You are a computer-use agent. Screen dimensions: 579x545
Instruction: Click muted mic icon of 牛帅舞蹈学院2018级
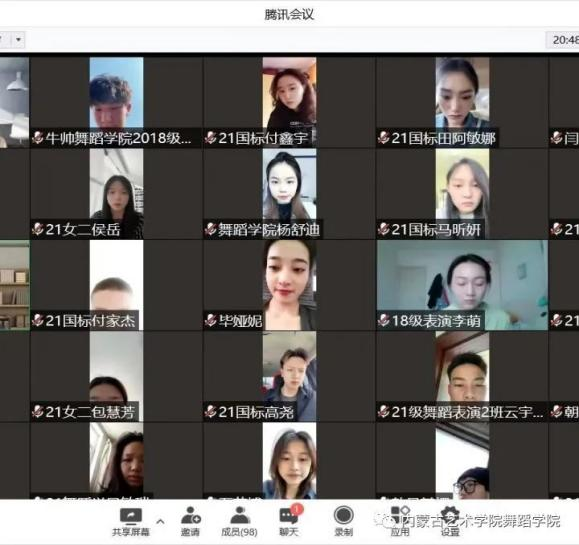[x=38, y=138]
